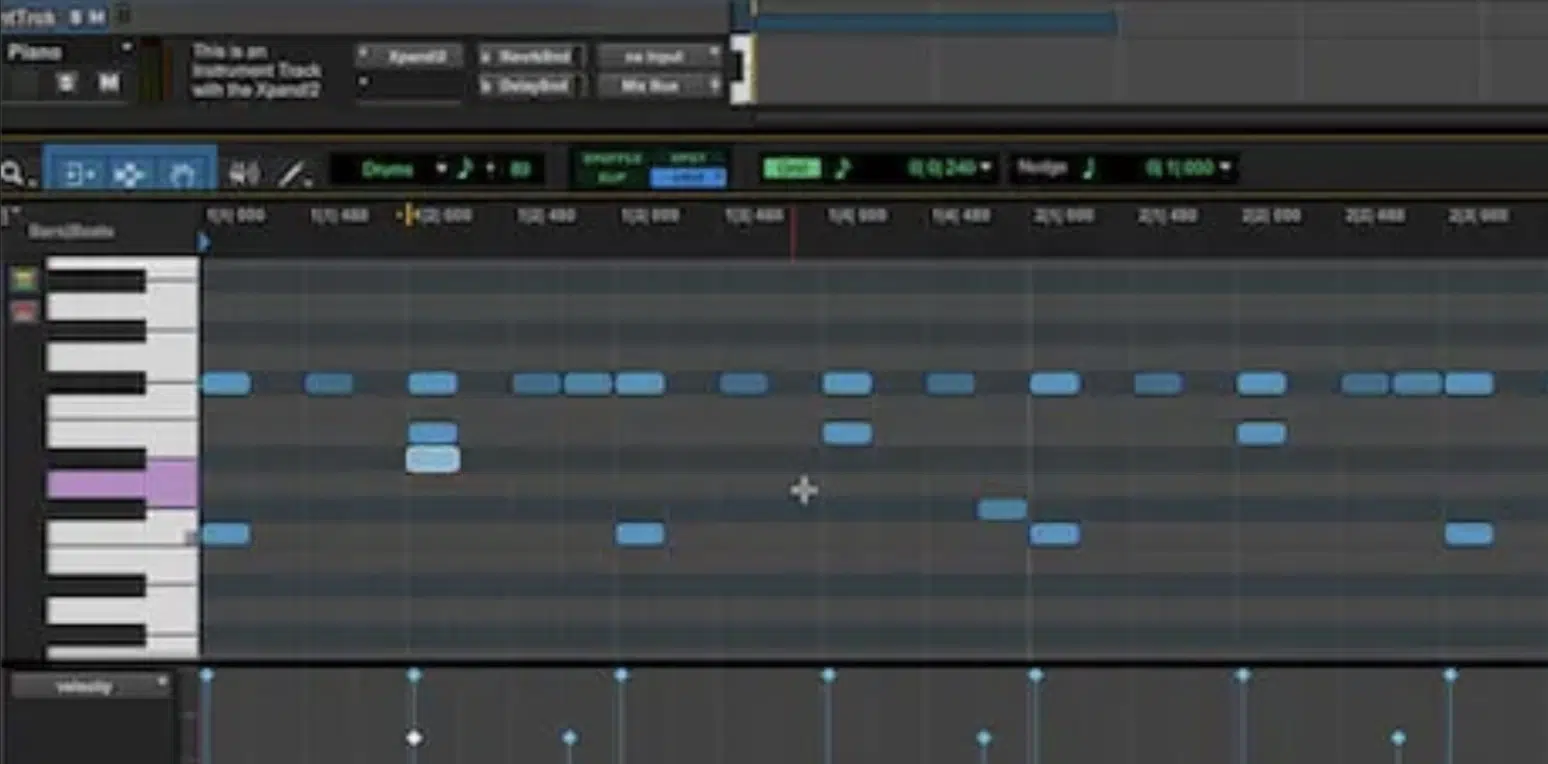
Task: Open the Mix Bus output selector
Action: (x=659, y=86)
